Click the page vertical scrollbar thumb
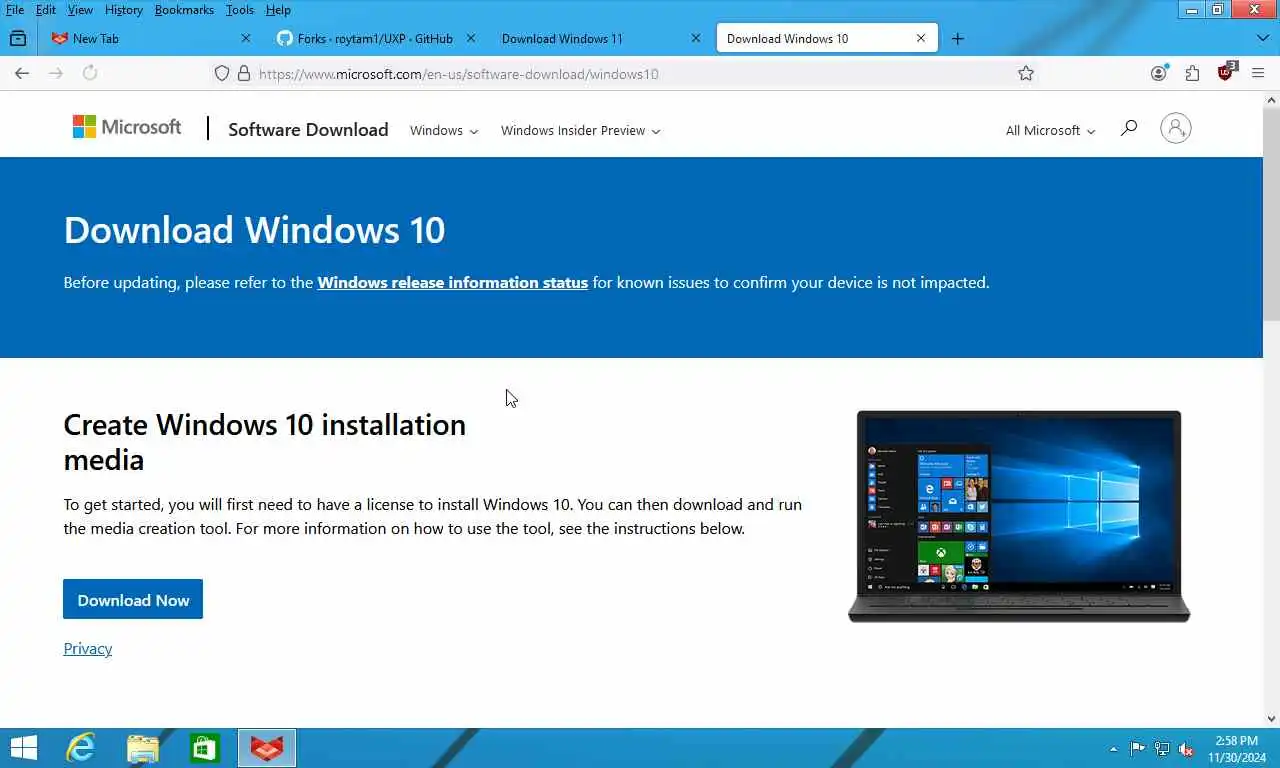 [x=1271, y=215]
